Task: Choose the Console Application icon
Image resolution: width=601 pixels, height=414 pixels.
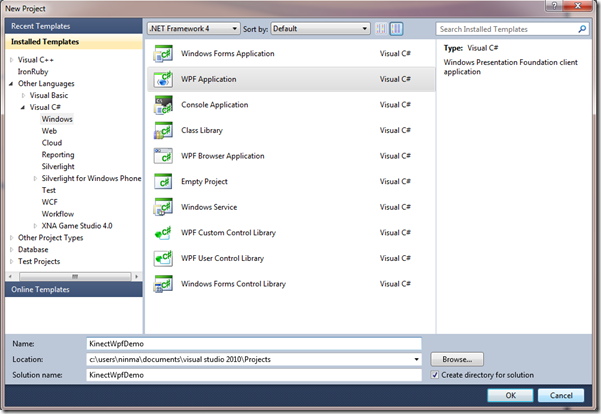Action: tap(161, 105)
